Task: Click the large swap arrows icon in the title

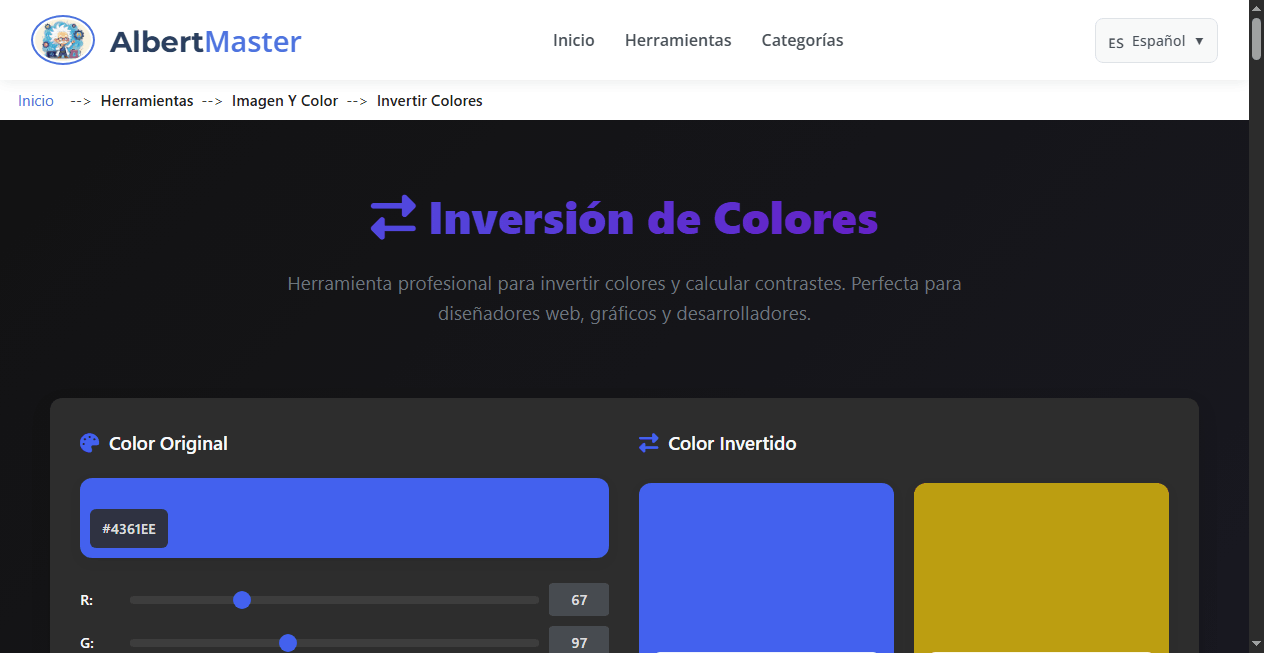Action: pyautogui.click(x=394, y=216)
